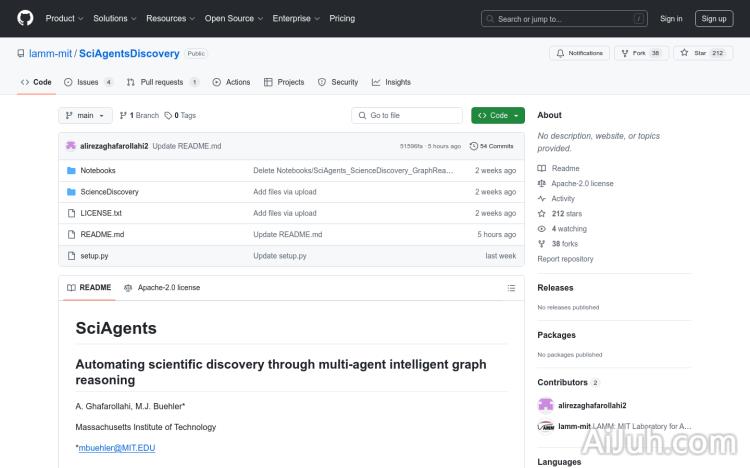
Task: Switch to the Security tab
Action: (338, 82)
